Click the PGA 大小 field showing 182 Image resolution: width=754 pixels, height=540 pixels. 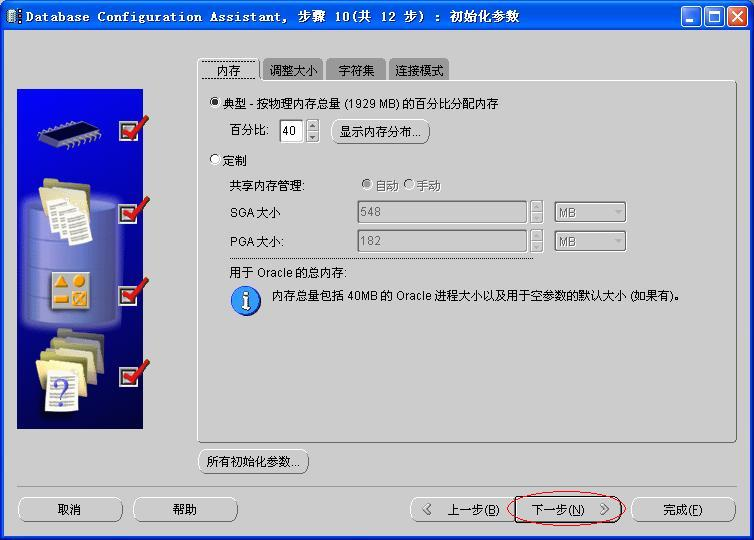442,241
